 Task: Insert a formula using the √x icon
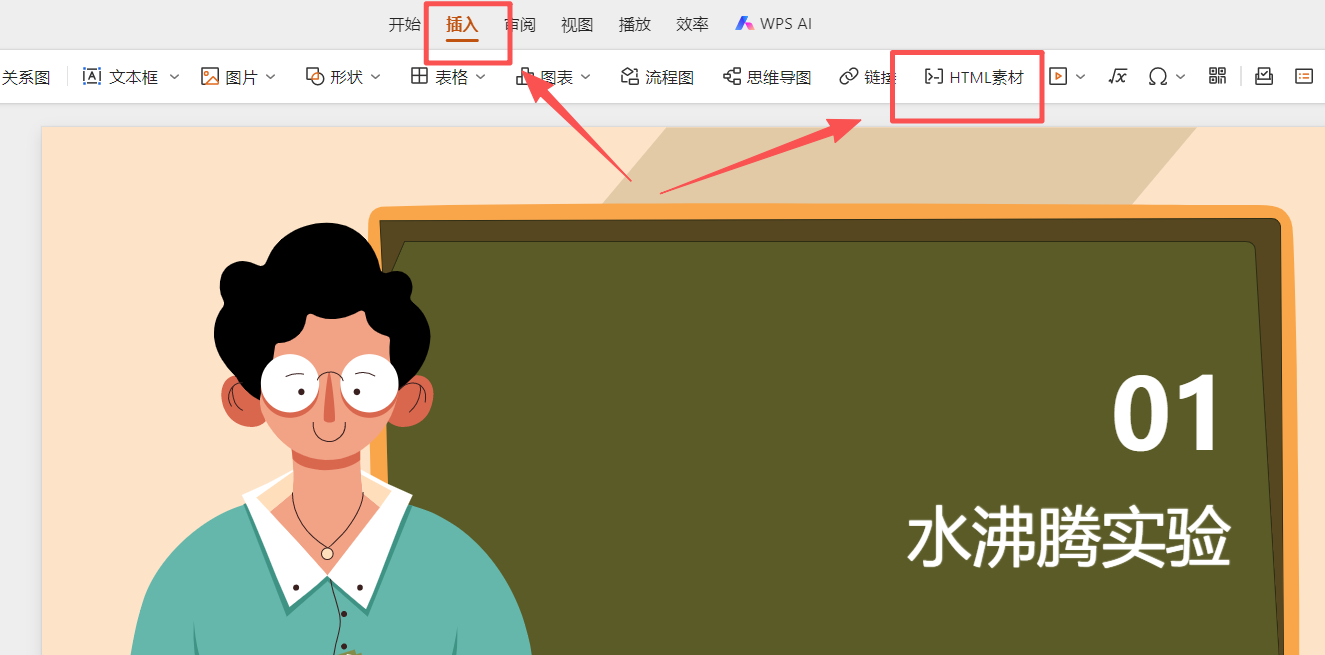pos(1117,76)
